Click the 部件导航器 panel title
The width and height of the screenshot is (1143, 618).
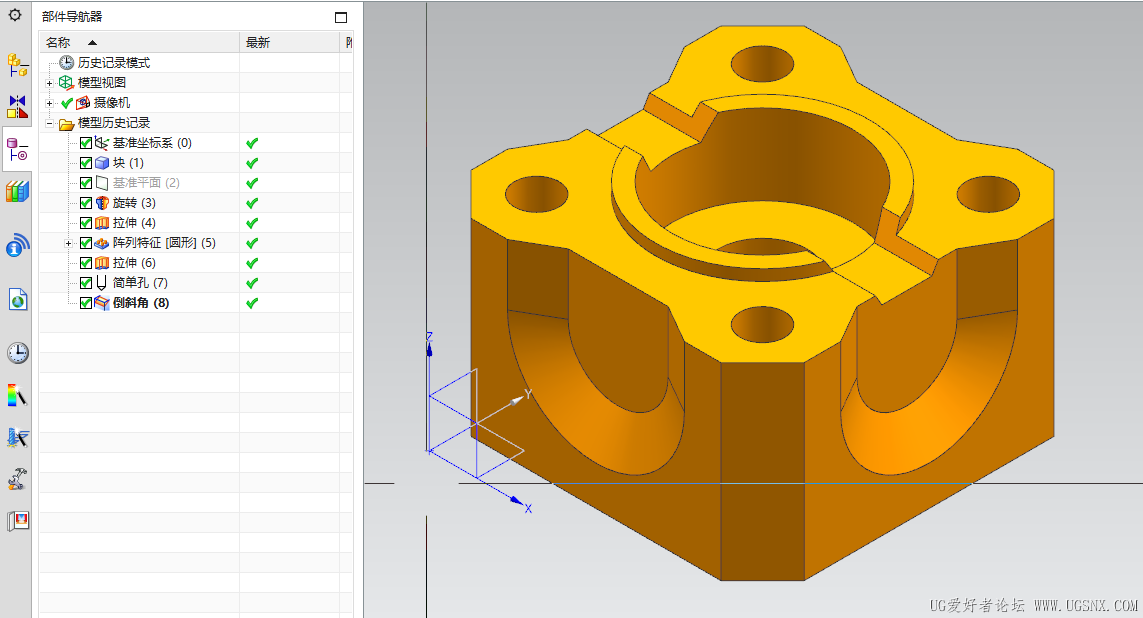tap(72, 17)
